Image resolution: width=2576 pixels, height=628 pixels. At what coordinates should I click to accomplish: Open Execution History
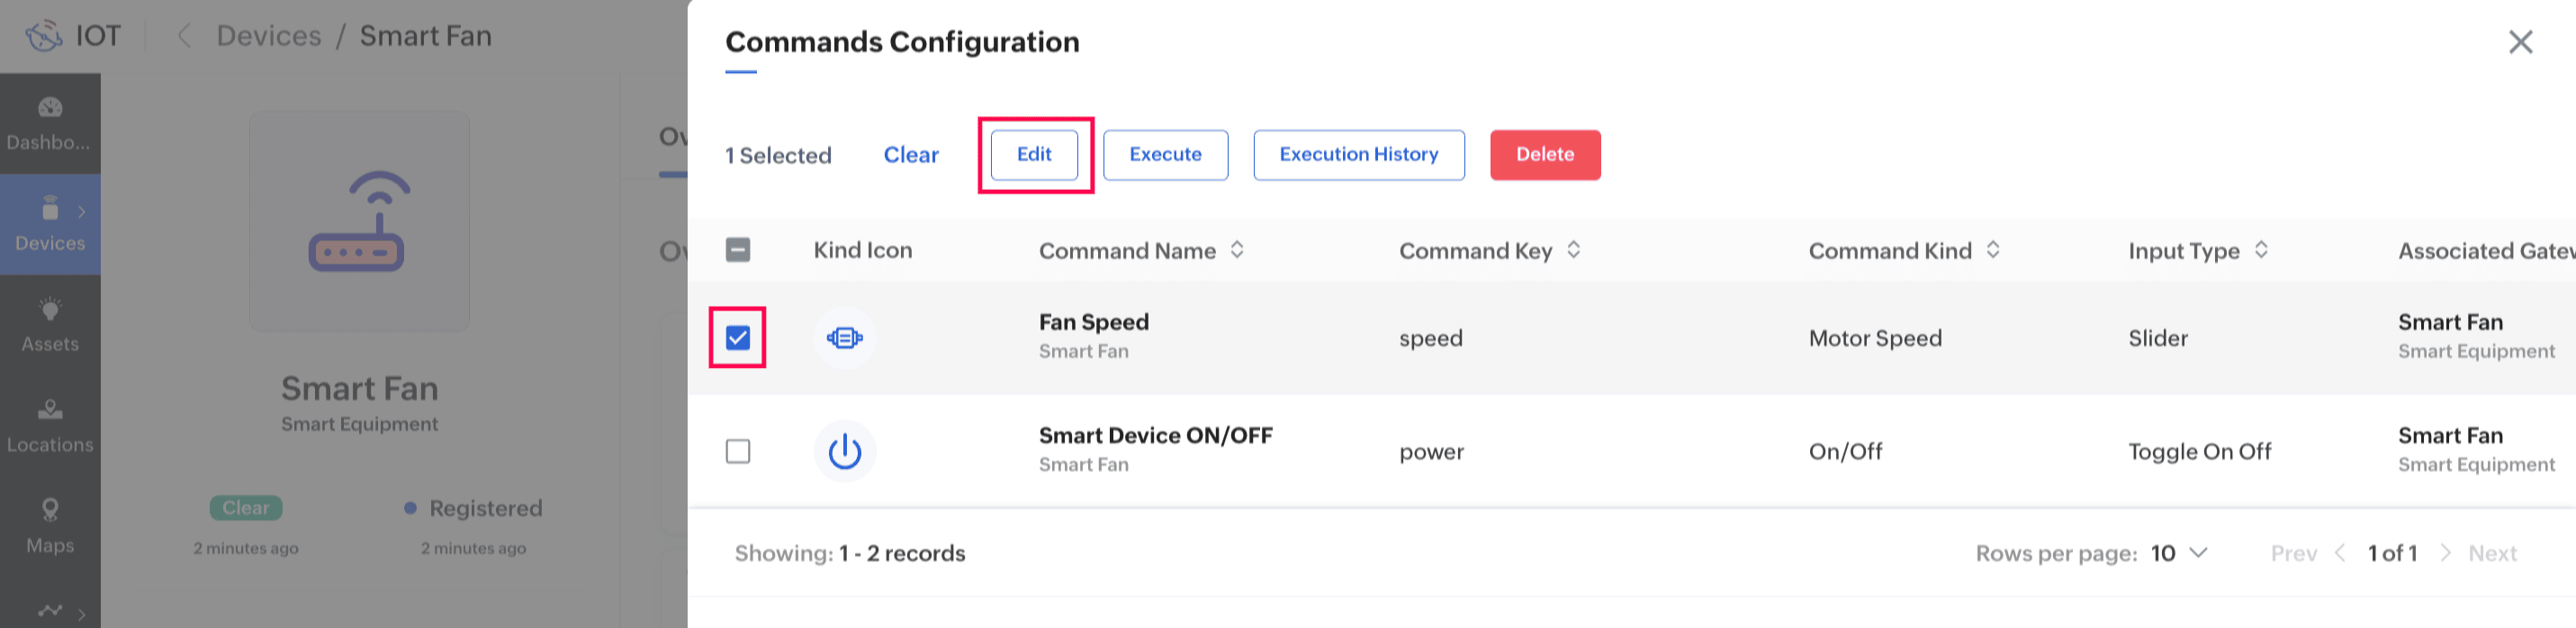tap(1358, 155)
